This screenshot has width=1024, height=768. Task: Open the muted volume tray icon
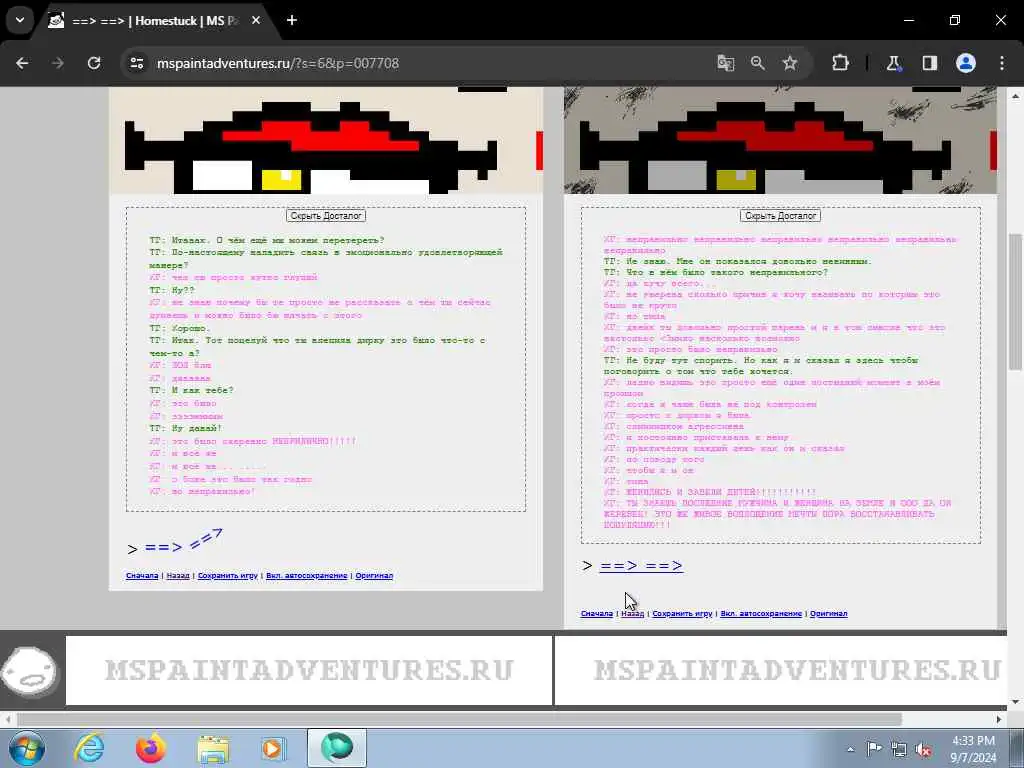tap(924, 749)
